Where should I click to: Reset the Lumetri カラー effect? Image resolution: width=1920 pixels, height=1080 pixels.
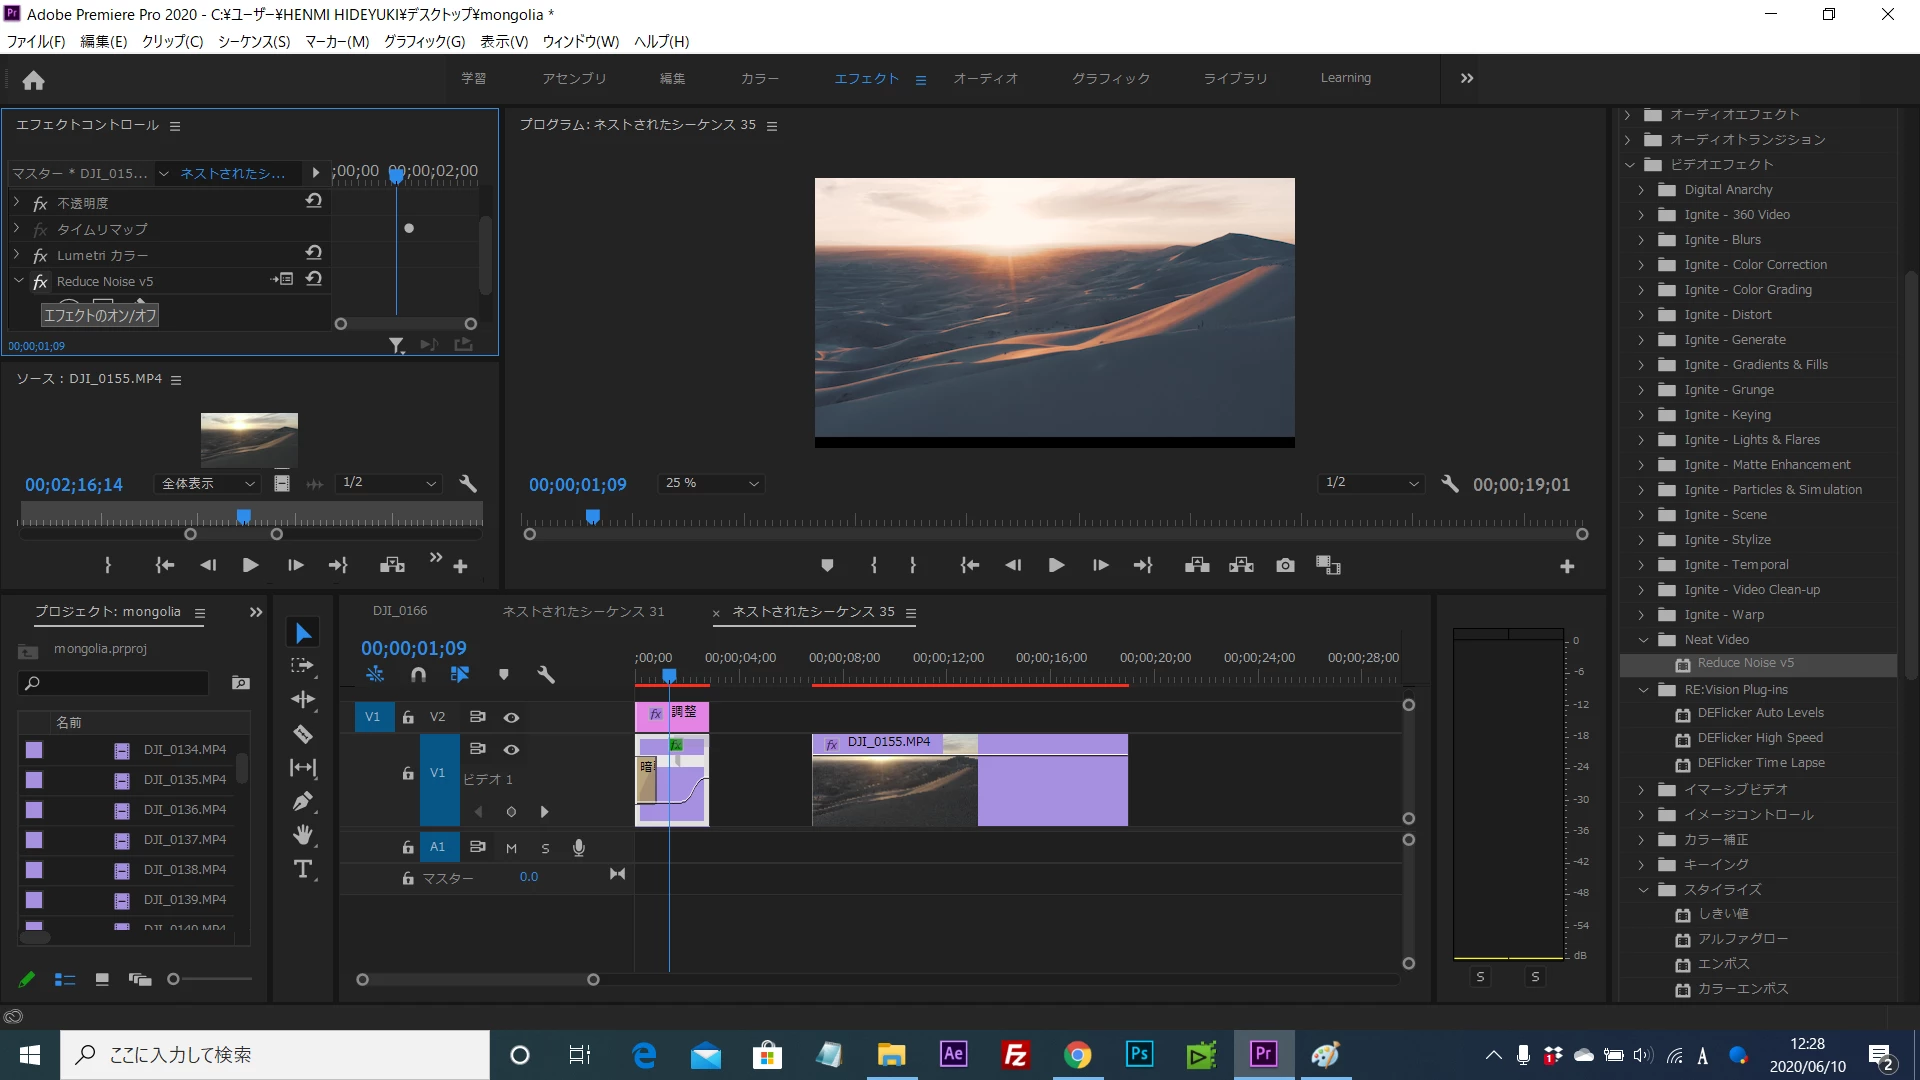[x=313, y=254]
